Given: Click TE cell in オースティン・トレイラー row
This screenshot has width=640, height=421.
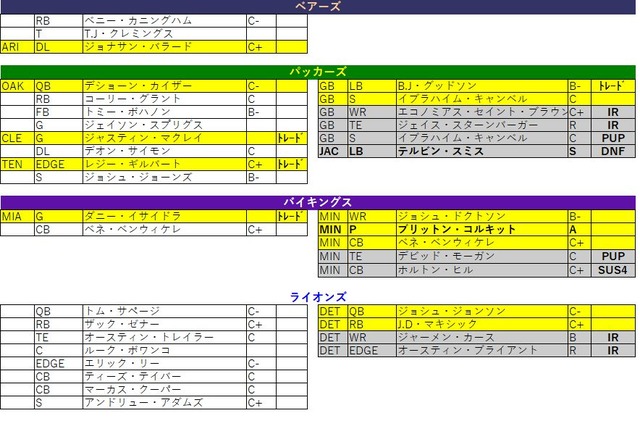Looking at the screenshot, I should click(x=58, y=337).
